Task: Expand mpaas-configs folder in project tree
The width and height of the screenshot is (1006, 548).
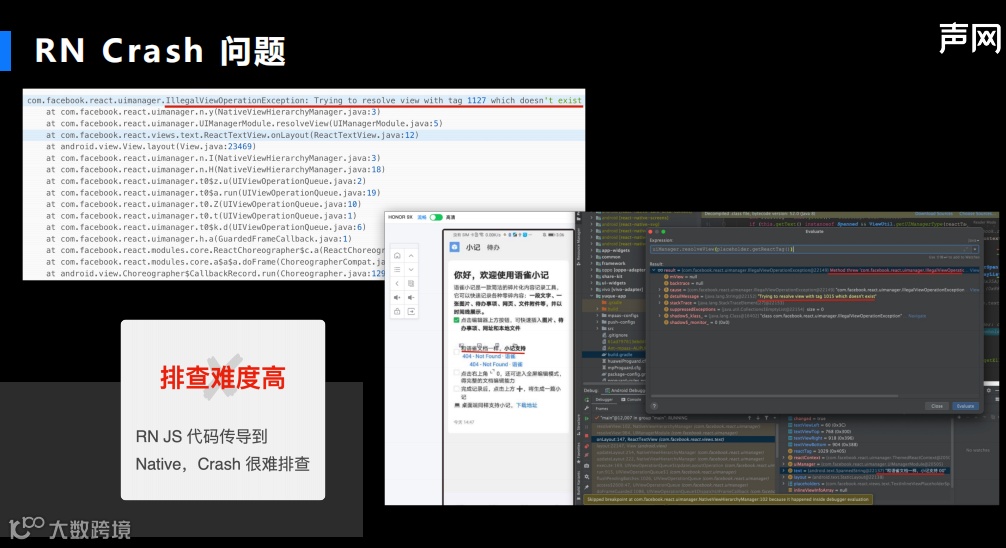Action: (x=597, y=316)
